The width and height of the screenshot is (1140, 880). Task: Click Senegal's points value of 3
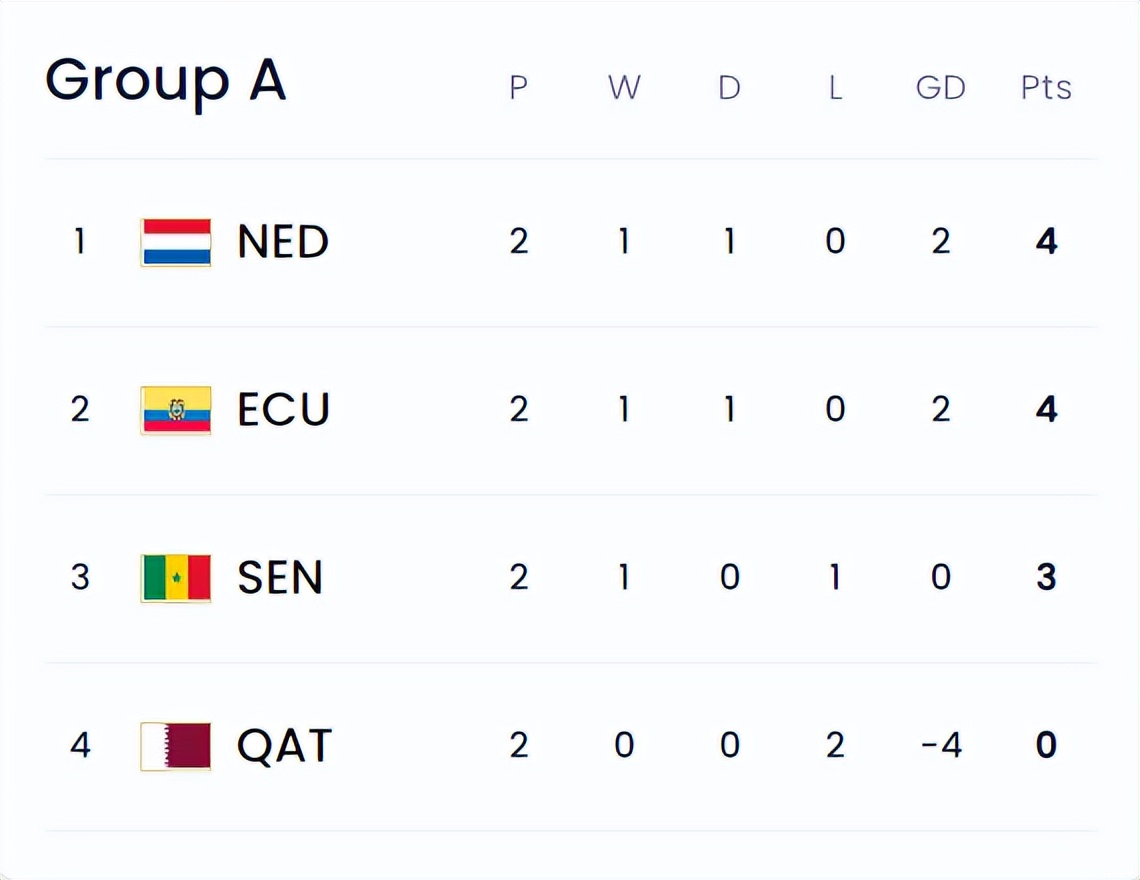click(x=1046, y=578)
